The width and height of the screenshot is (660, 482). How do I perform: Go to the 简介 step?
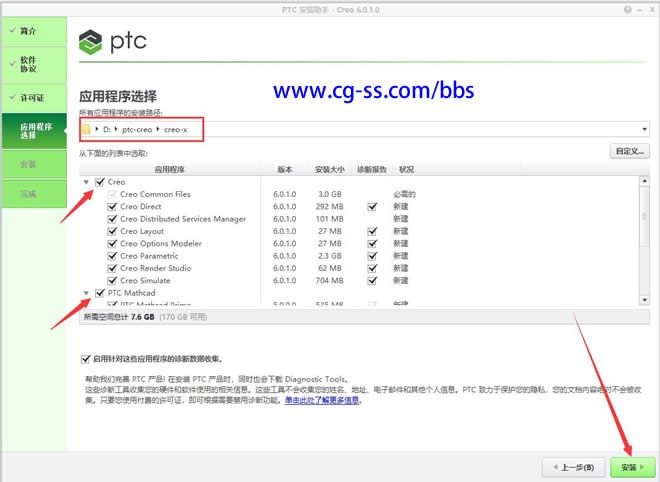tap(33, 31)
